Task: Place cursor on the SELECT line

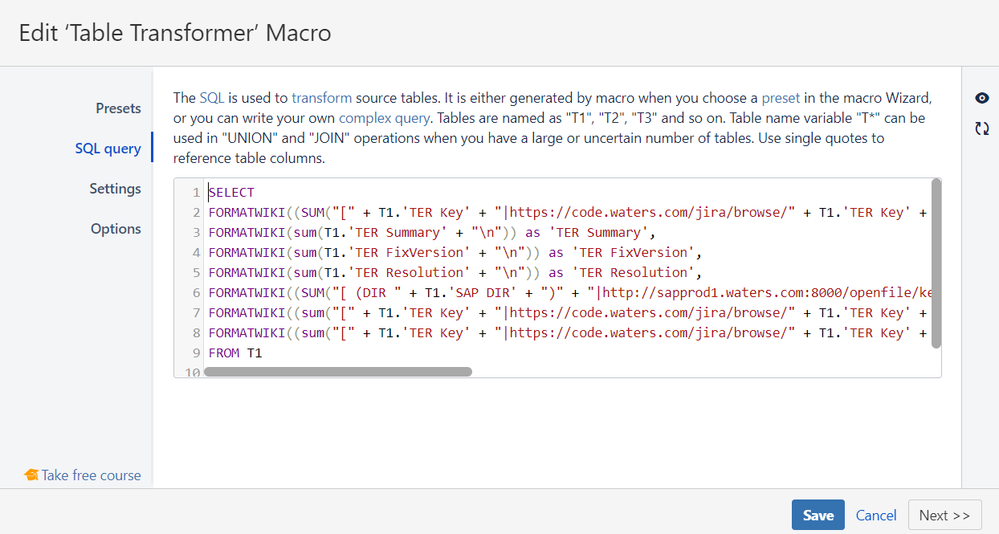Action: [x=231, y=192]
